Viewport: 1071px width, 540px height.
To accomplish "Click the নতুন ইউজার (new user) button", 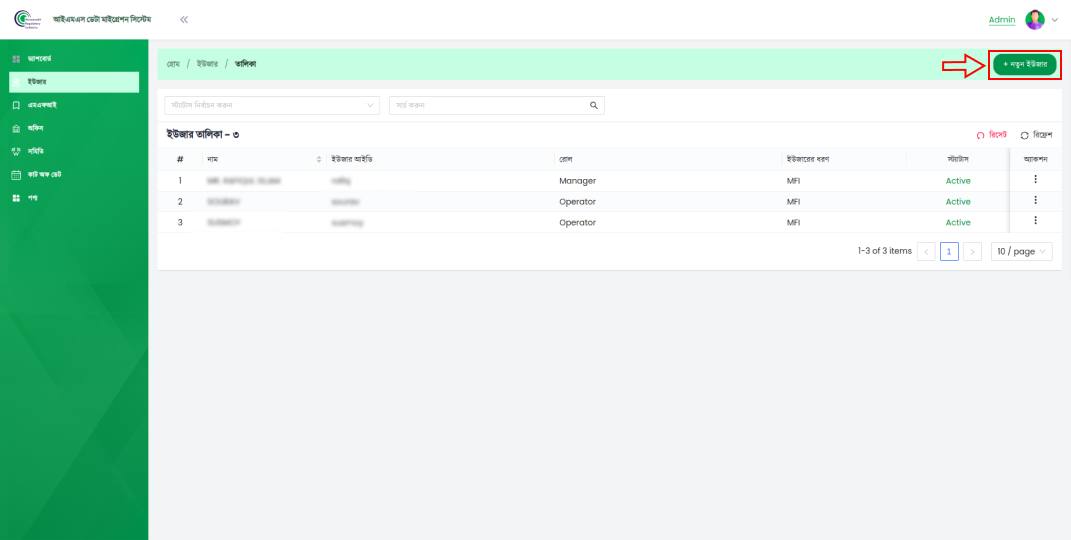I will pos(1024,64).
